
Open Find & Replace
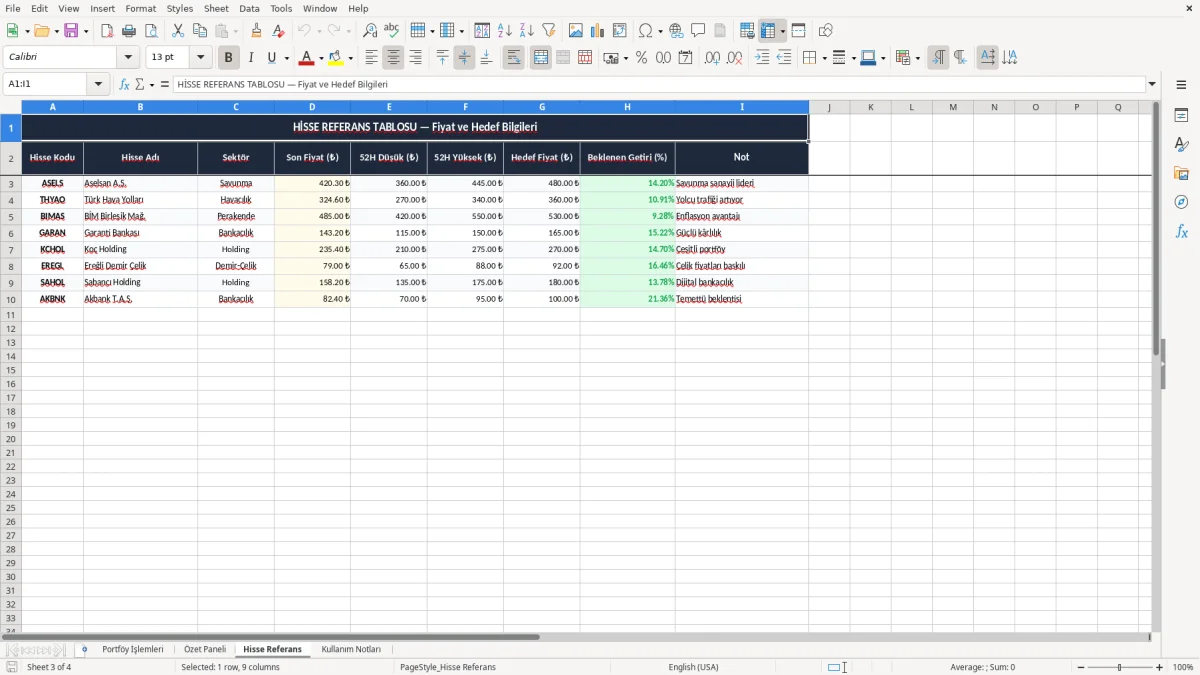370,31
